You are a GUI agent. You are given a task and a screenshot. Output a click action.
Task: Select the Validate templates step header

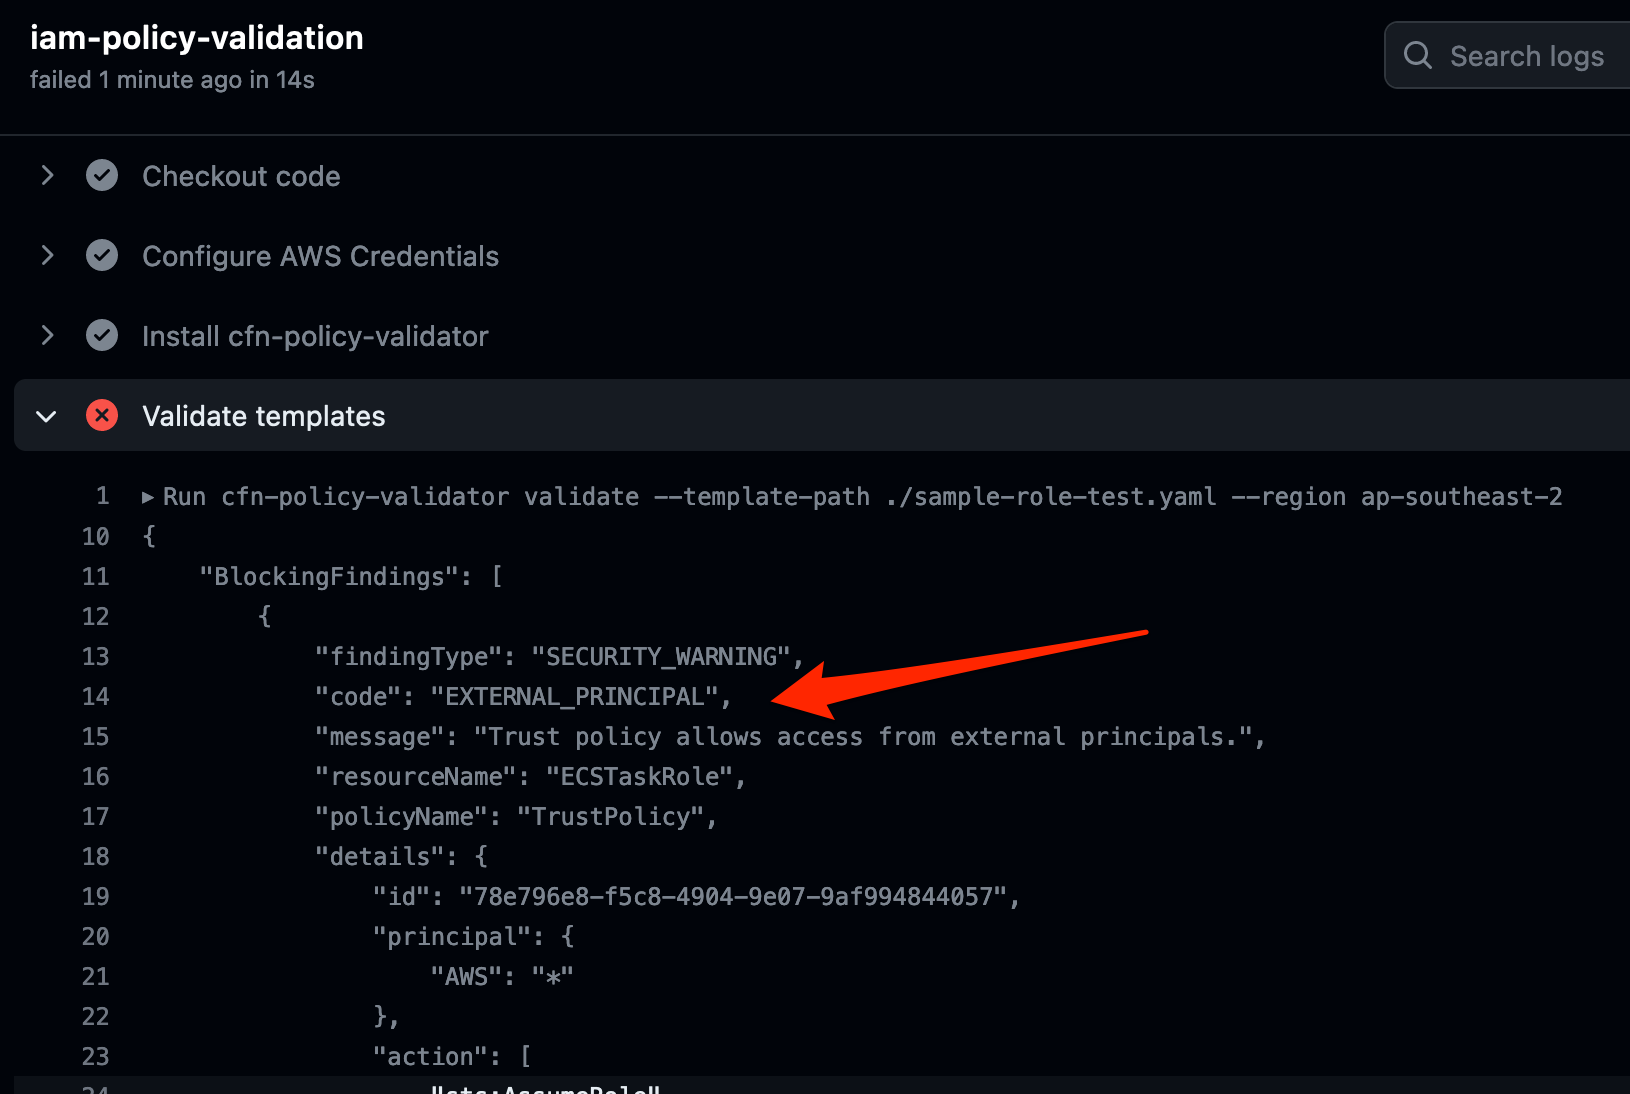(x=264, y=415)
